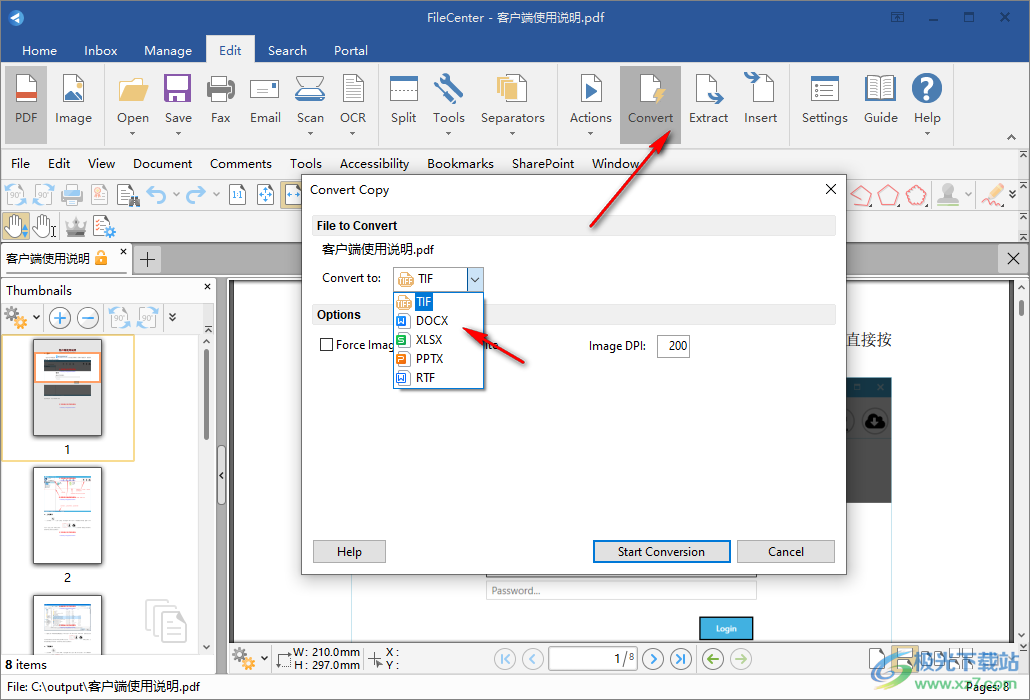Open the Manage ribbon tab
The width and height of the screenshot is (1030, 700).
point(168,51)
